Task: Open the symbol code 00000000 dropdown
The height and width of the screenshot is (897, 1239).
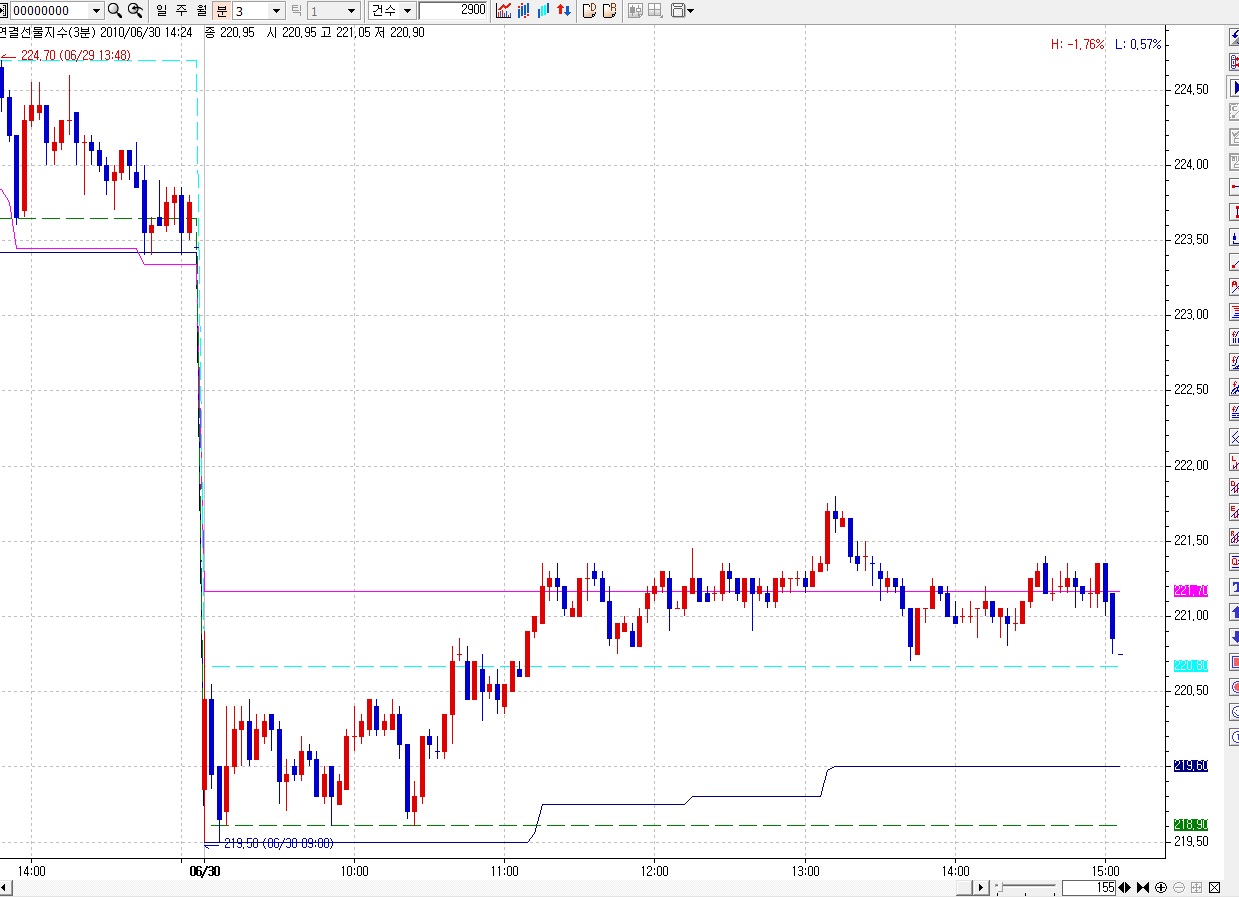Action: pos(96,11)
